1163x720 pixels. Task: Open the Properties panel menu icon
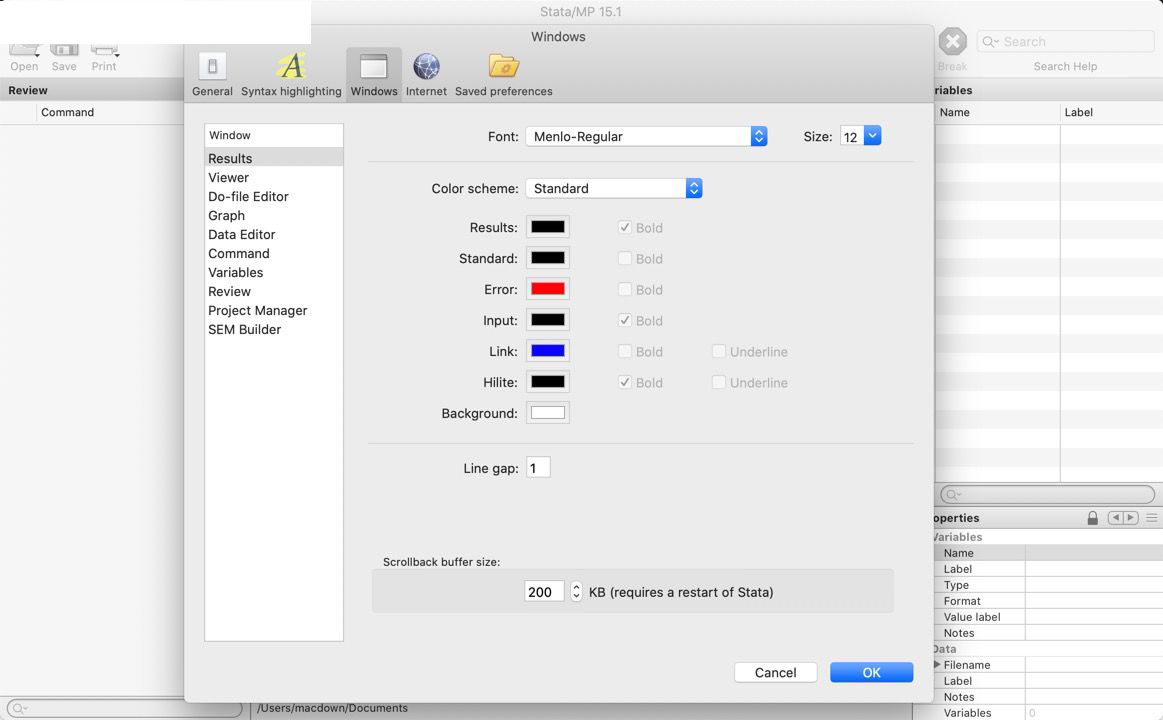[1152, 518]
